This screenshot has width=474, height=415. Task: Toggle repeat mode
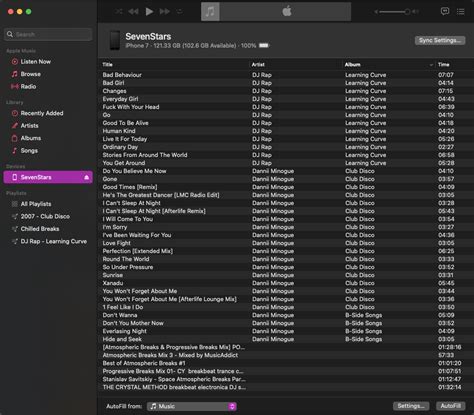coord(180,12)
